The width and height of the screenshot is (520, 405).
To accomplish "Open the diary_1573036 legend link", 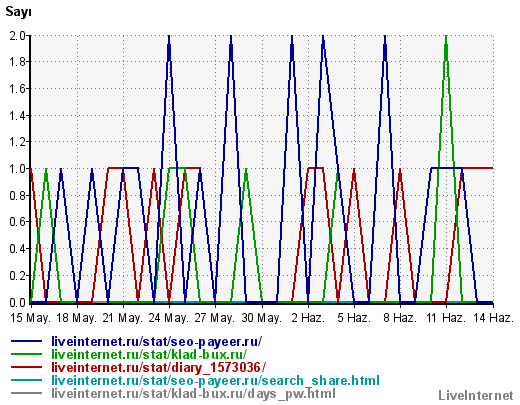I will [x=159, y=368].
